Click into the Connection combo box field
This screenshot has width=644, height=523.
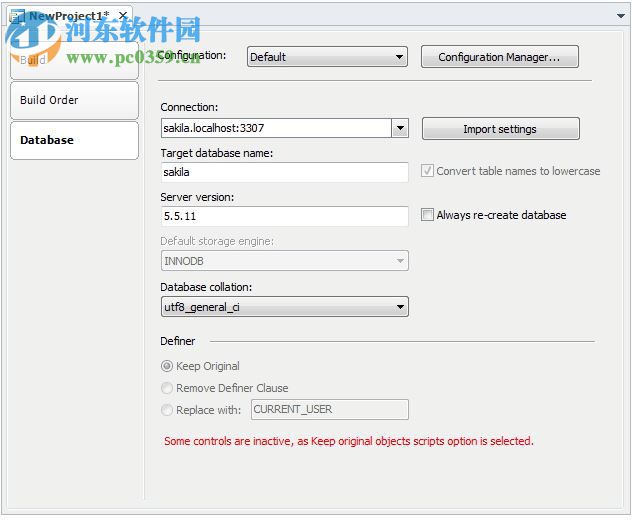point(276,128)
